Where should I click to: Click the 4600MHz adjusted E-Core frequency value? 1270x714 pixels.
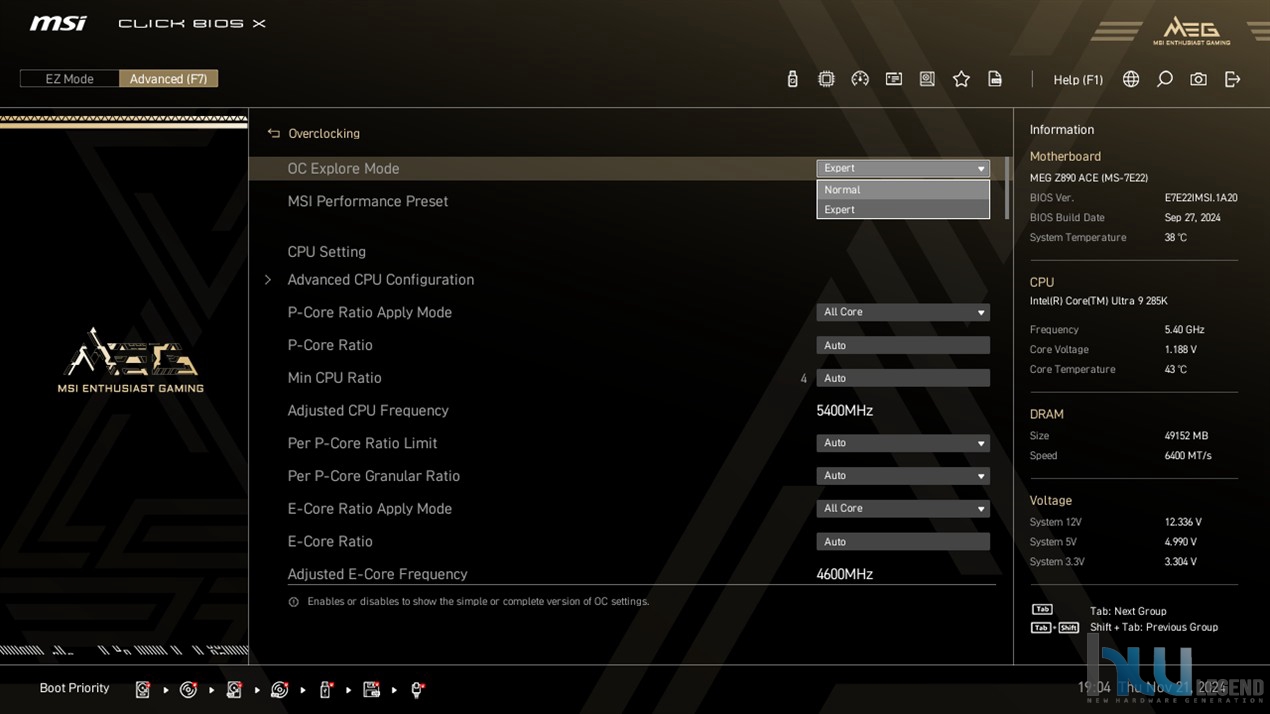tap(845, 575)
